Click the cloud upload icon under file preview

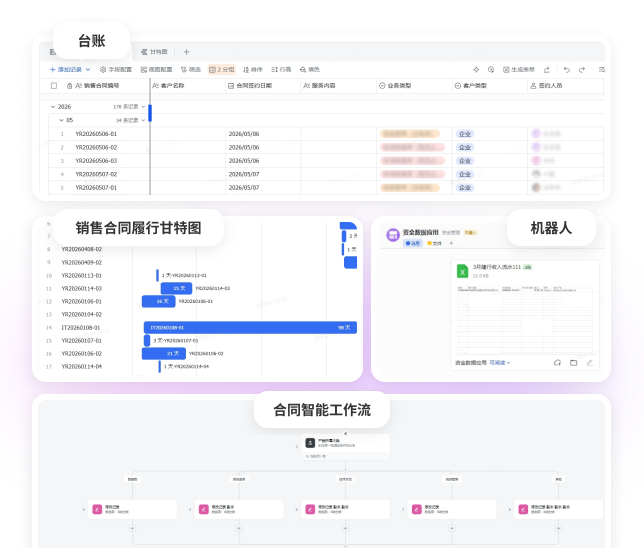557,363
